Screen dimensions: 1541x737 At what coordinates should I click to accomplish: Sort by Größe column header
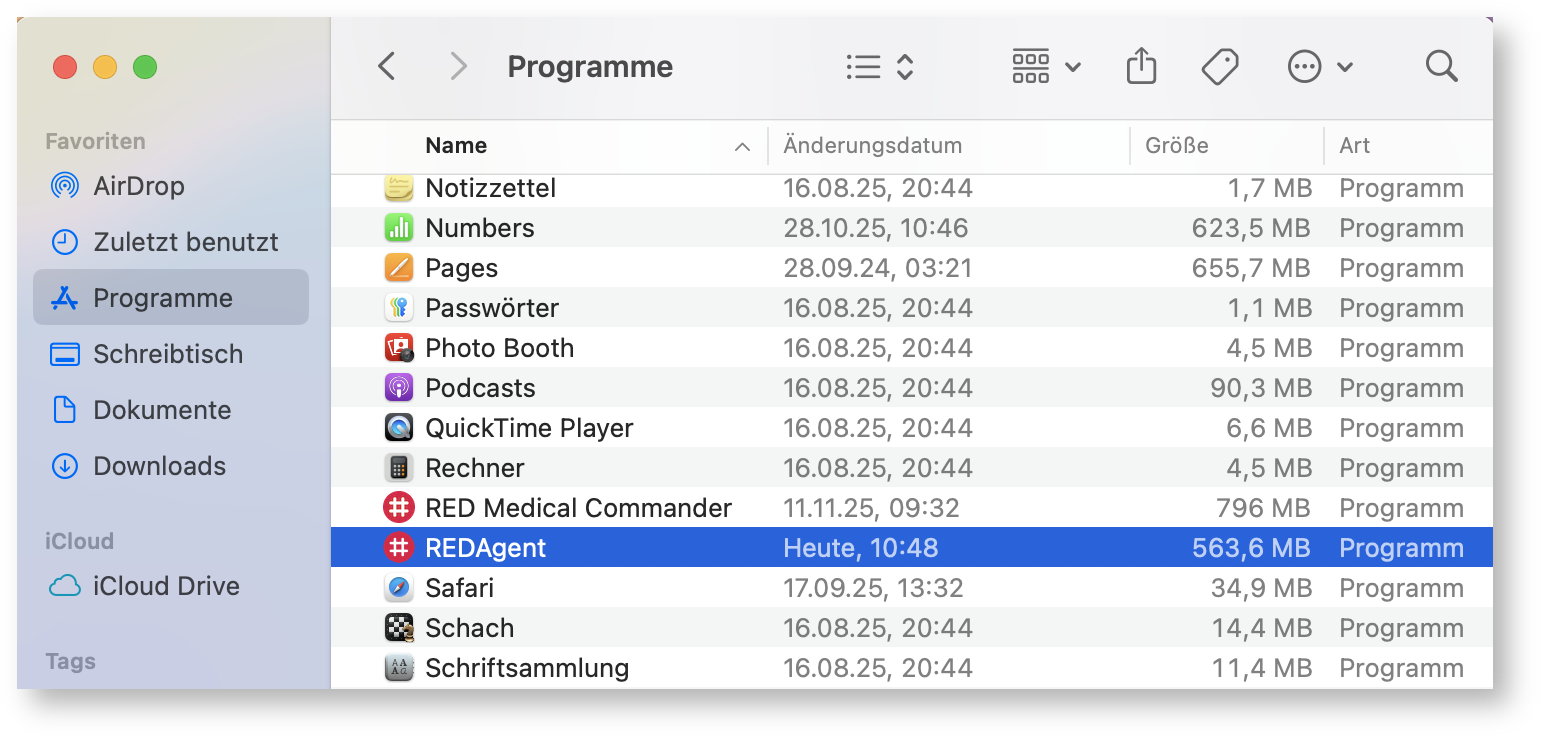click(x=1176, y=146)
